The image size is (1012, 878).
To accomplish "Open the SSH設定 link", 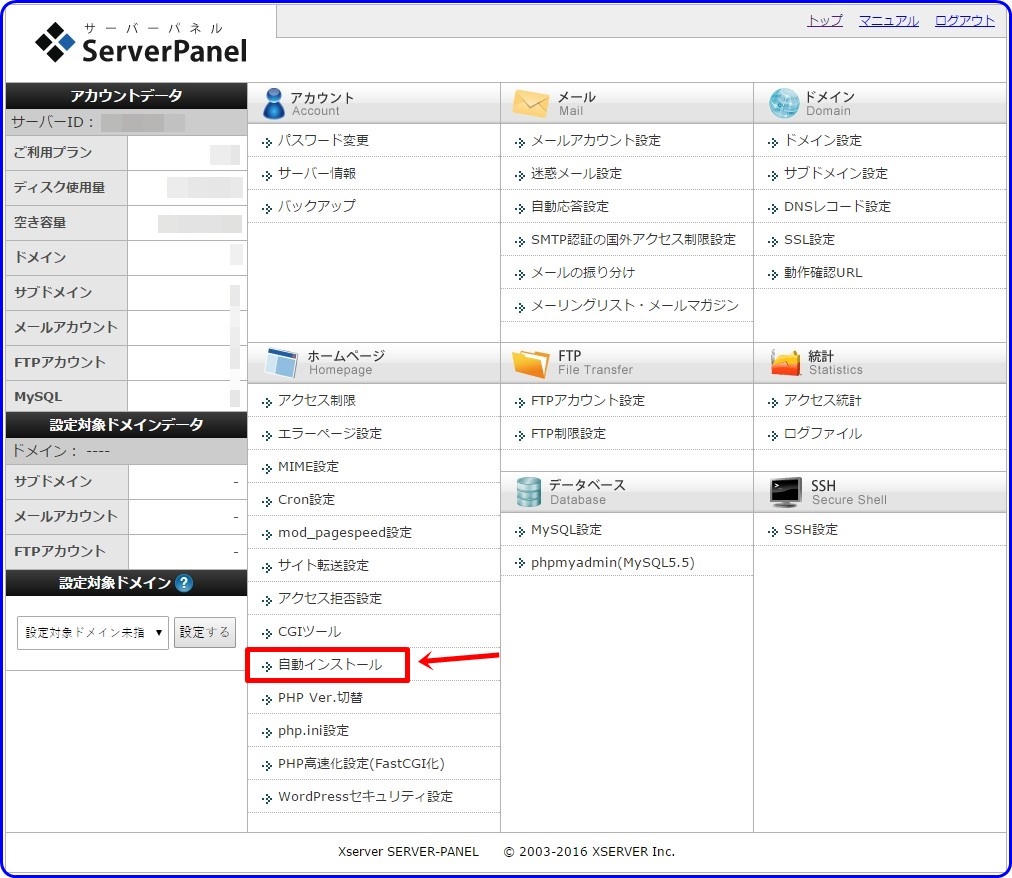I will point(810,529).
